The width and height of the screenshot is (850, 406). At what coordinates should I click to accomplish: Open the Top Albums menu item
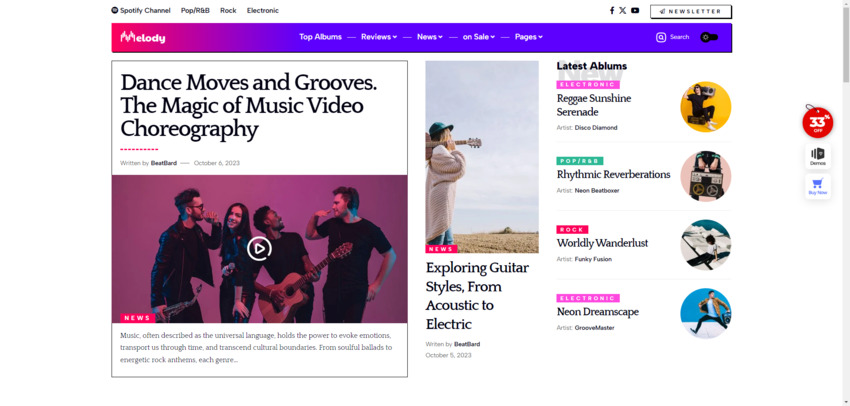[320, 37]
